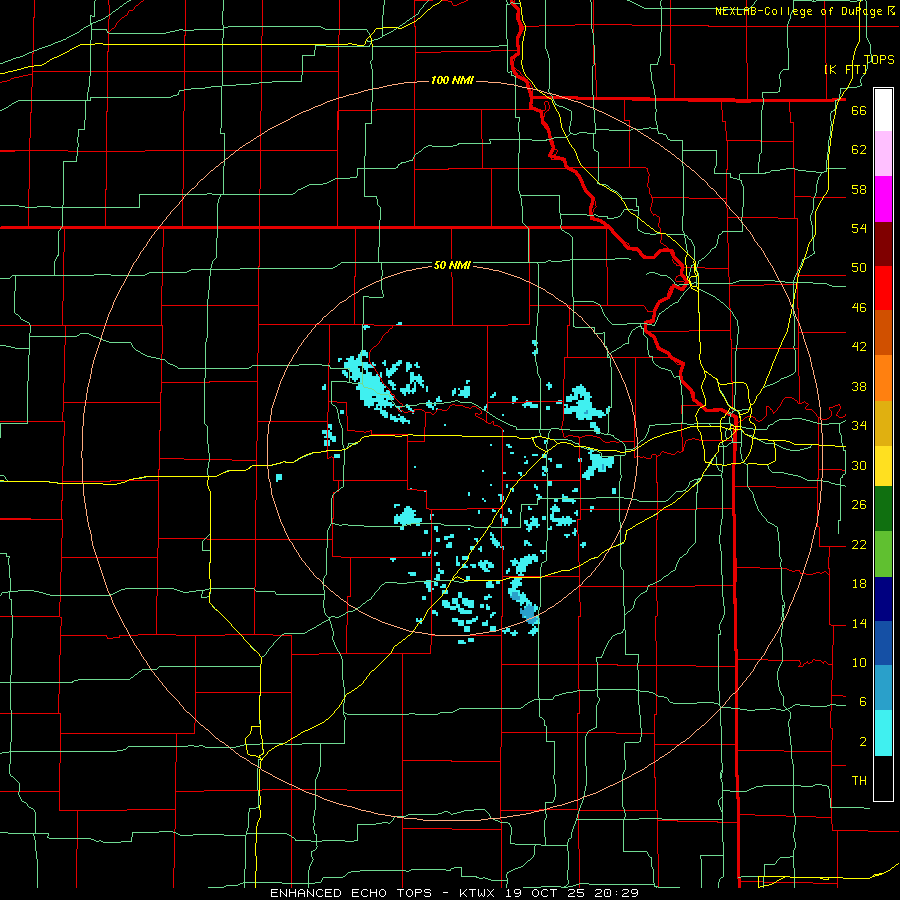Click the '58' legend value

coord(859,189)
